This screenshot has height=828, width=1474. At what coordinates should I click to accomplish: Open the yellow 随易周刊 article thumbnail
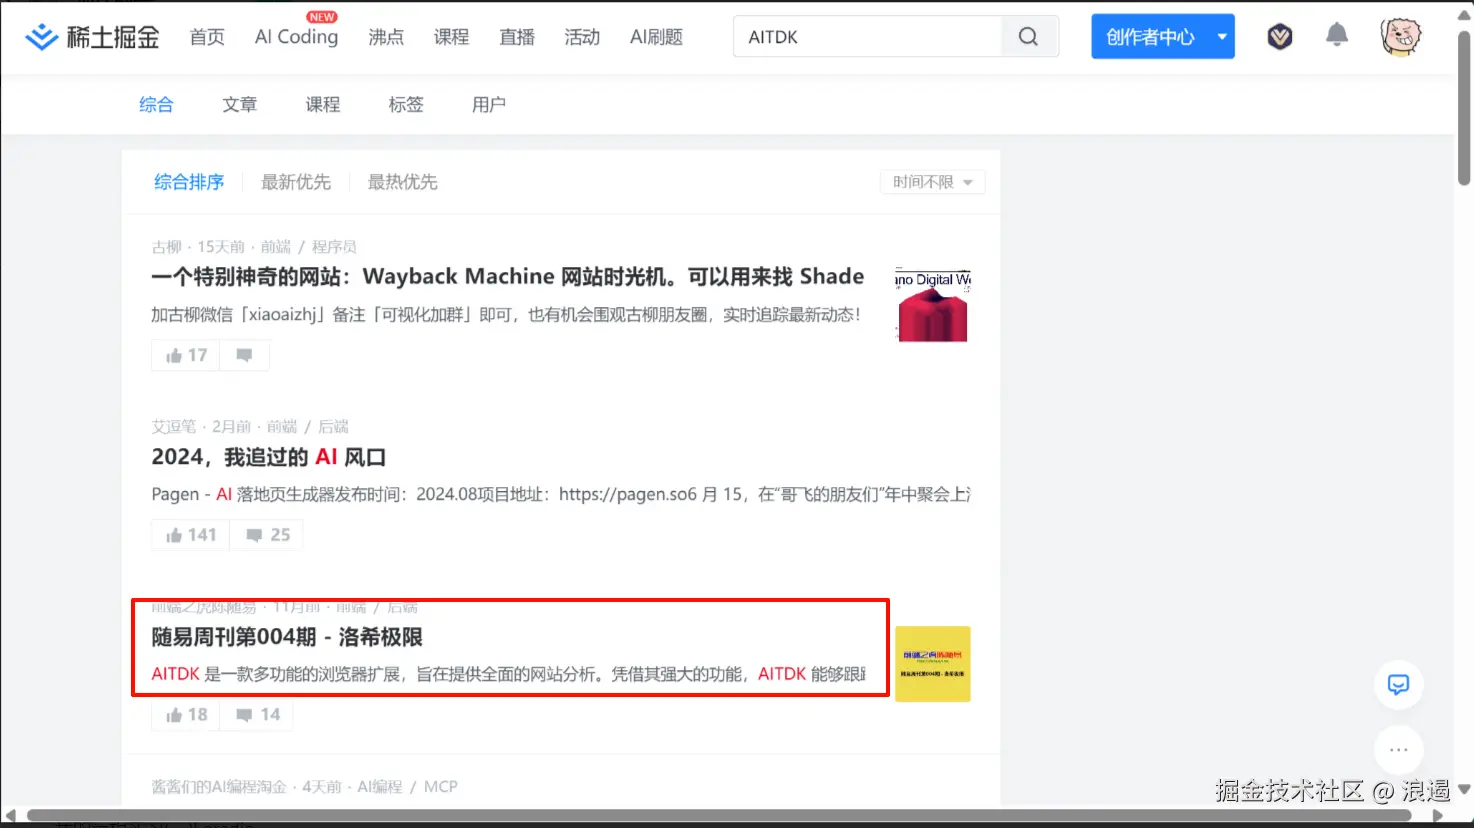(x=933, y=664)
